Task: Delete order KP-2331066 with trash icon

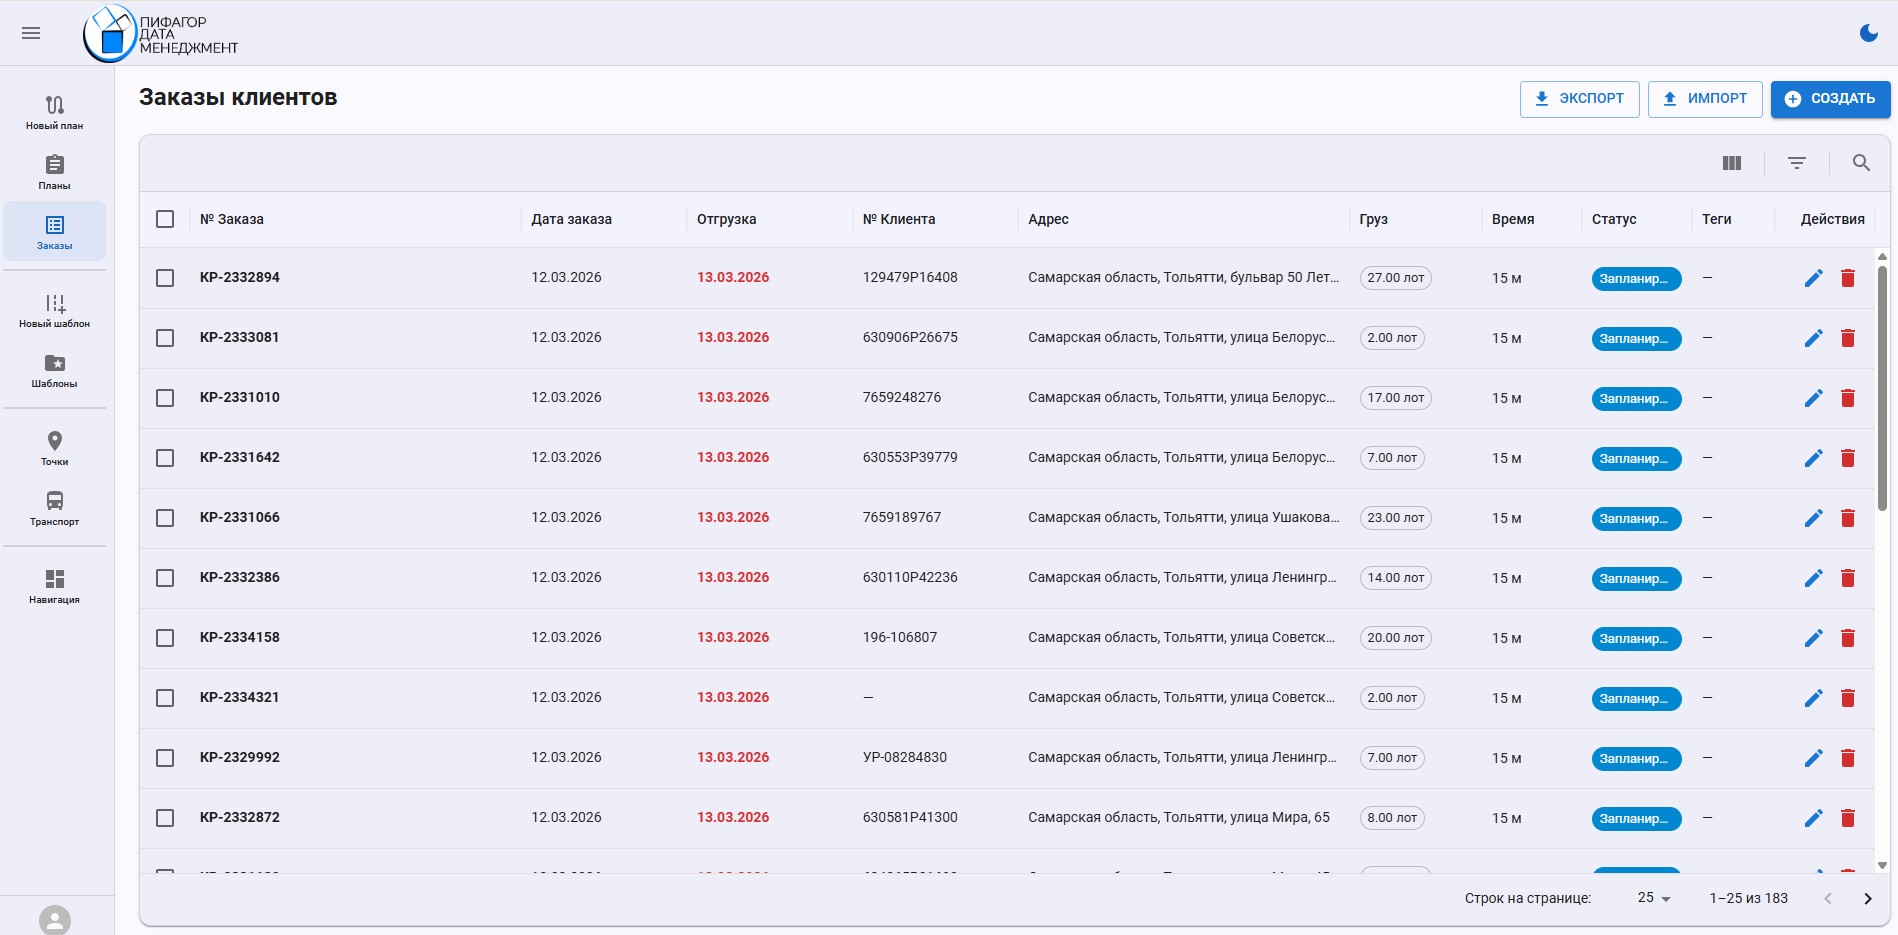Action: pyautogui.click(x=1848, y=518)
